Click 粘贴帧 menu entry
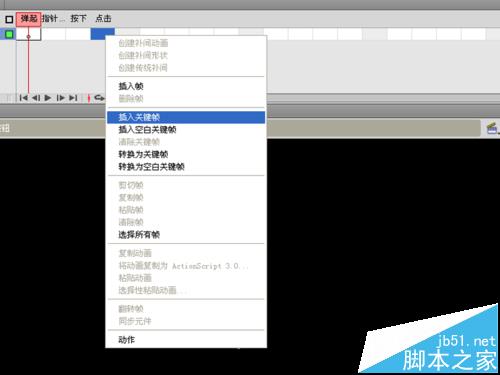 coord(186,210)
